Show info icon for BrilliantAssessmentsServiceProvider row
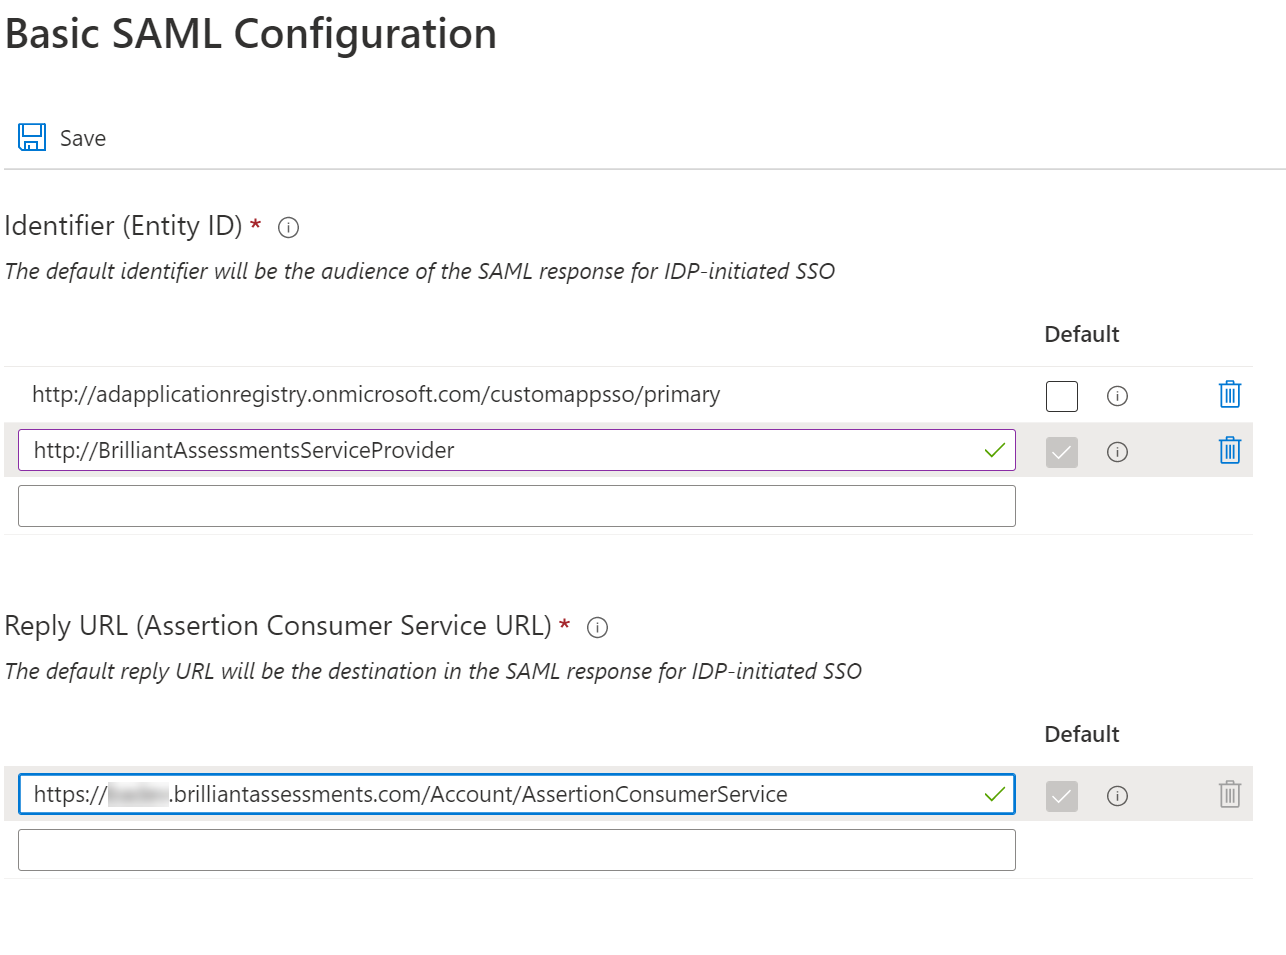This screenshot has width=1286, height=955. [x=1117, y=452]
